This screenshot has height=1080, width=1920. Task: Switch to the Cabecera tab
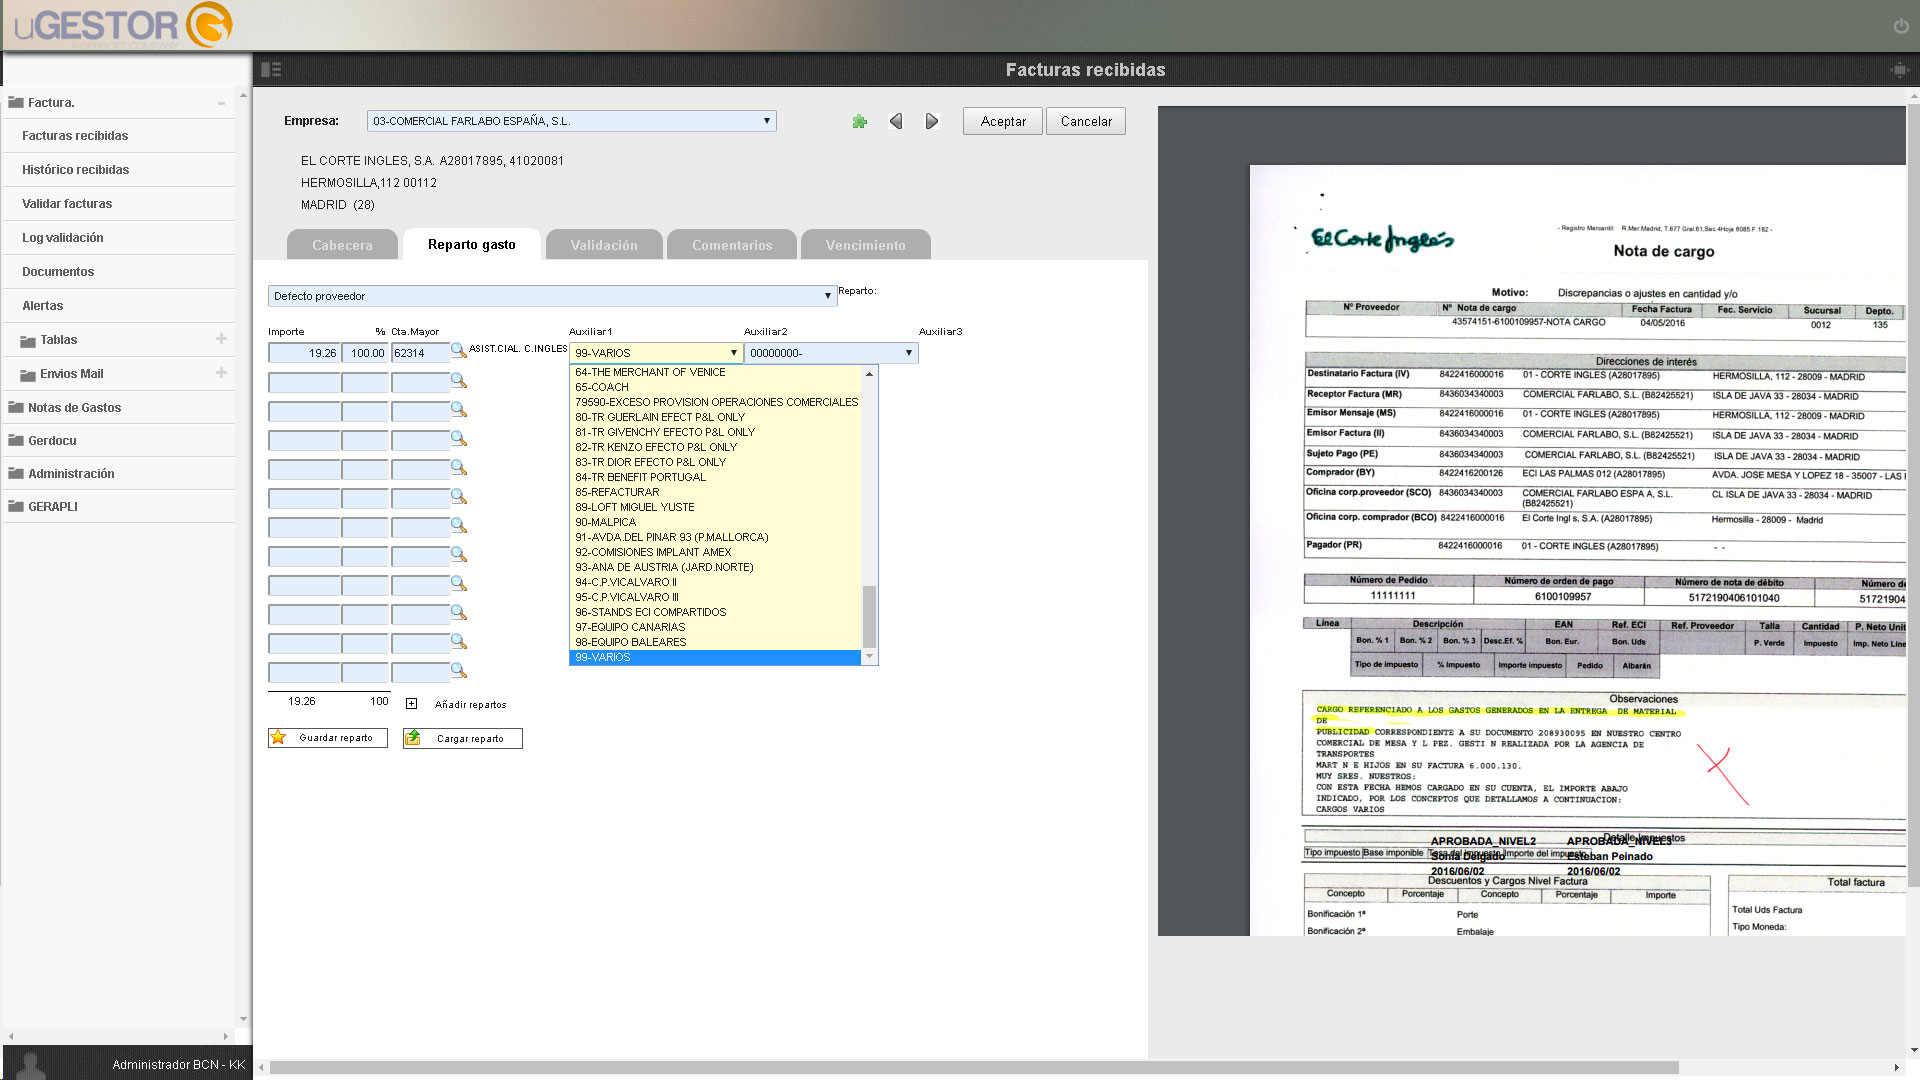click(342, 245)
